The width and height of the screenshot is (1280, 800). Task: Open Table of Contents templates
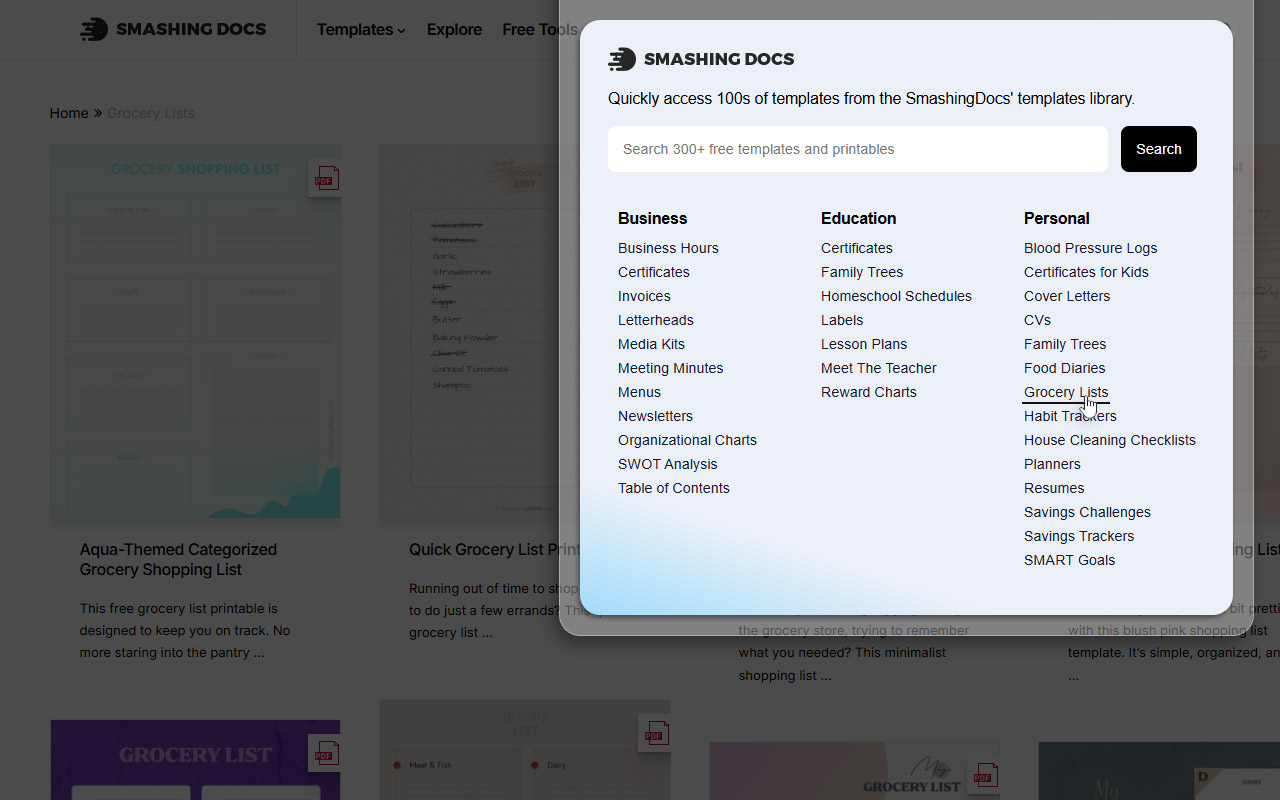[674, 488]
